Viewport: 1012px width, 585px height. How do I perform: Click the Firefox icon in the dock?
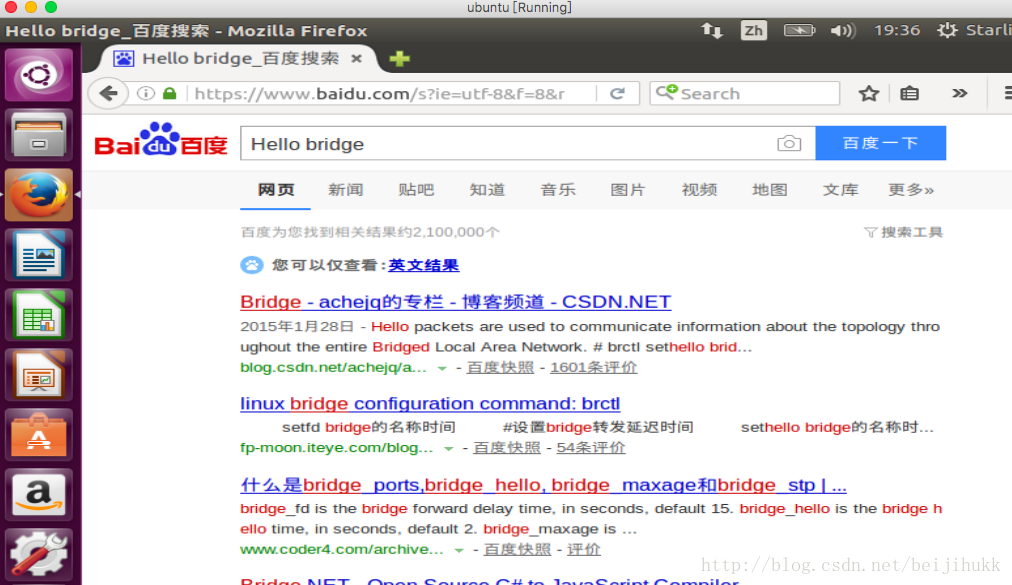[x=39, y=194]
